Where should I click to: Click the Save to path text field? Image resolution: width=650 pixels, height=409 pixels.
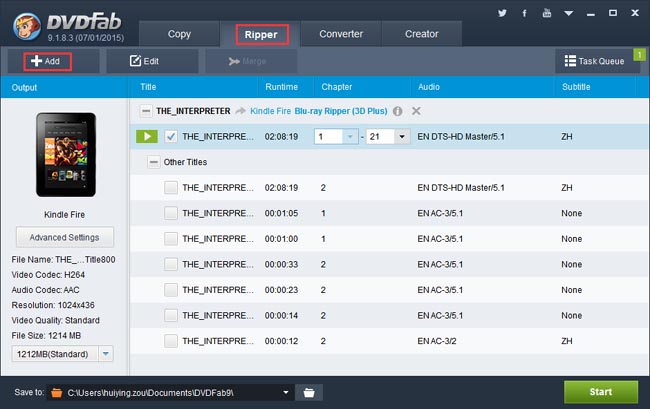[172, 392]
